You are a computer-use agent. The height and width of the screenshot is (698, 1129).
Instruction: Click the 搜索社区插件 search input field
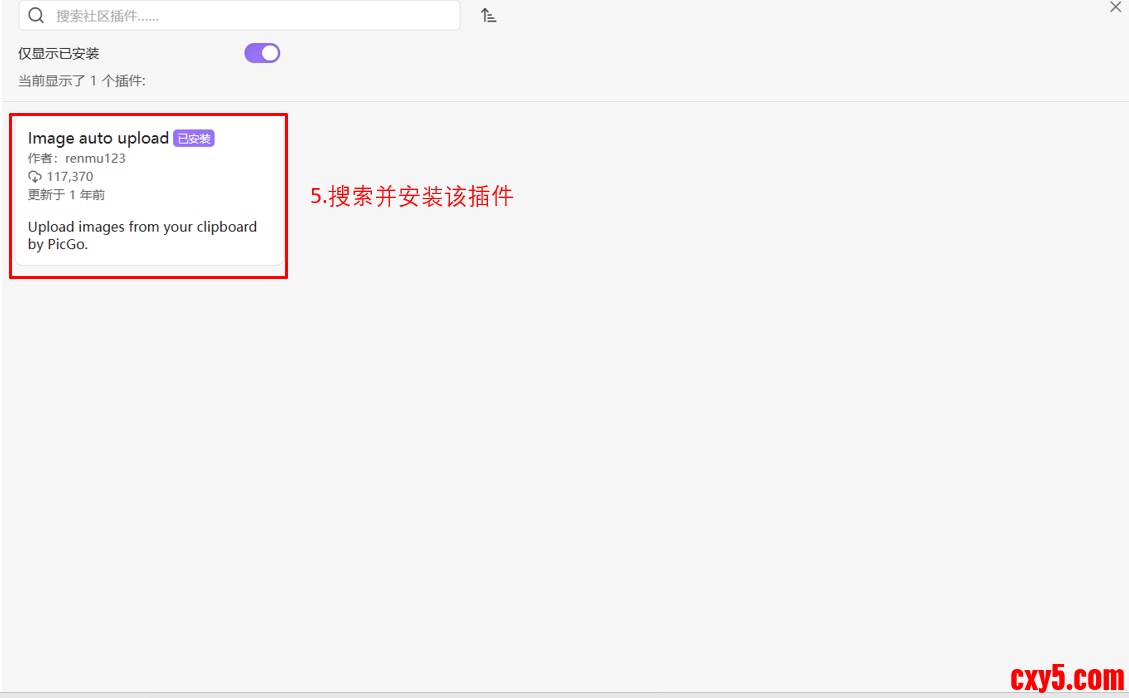pyautogui.click(x=240, y=16)
